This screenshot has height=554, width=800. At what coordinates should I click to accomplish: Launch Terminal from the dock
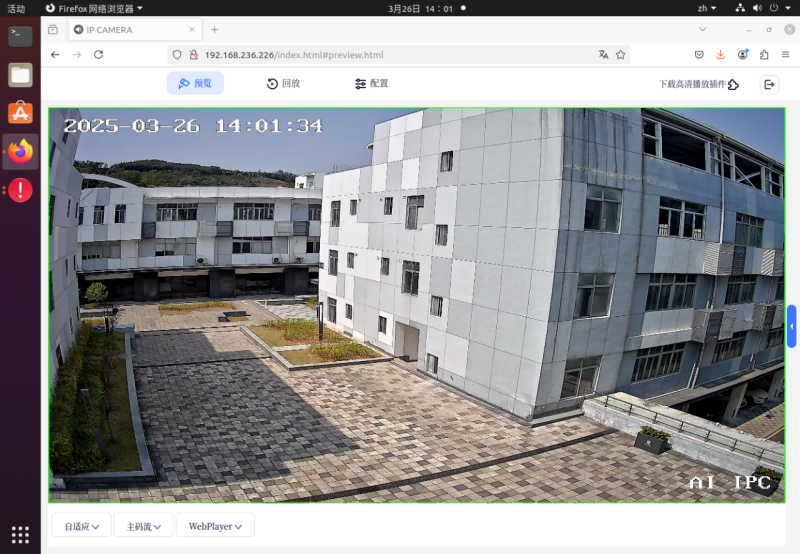tap(20, 36)
